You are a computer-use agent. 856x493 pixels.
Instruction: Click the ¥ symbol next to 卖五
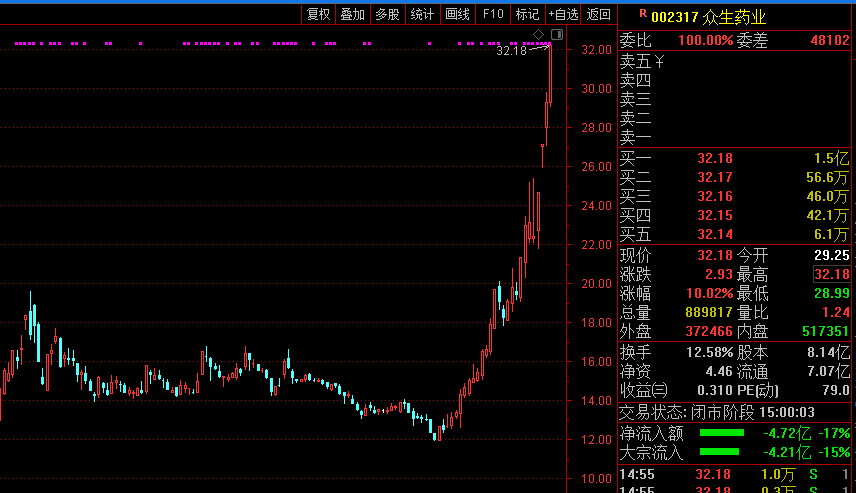pos(659,62)
